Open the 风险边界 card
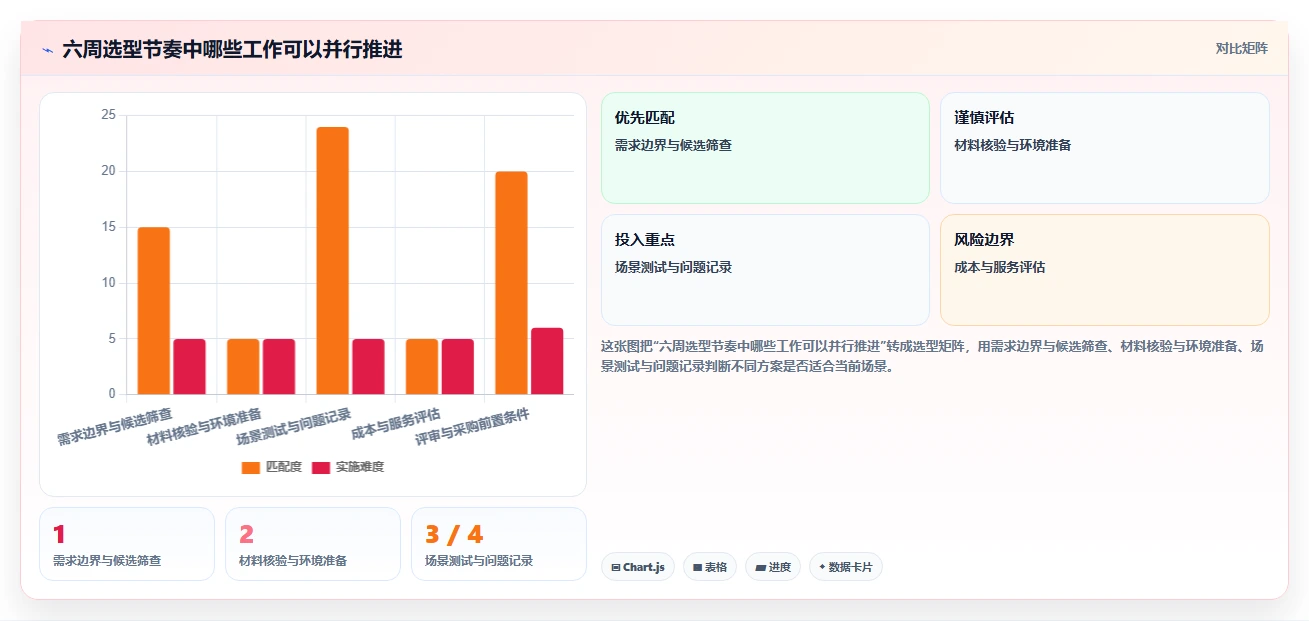Image resolution: width=1309 pixels, height=621 pixels. click(1105, 270)
